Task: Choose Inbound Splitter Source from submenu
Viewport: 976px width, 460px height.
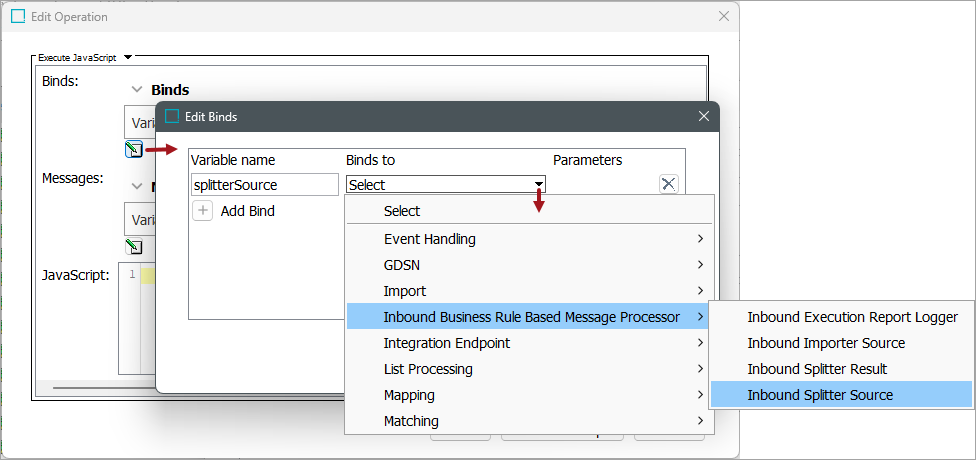Action: (820, 395)
